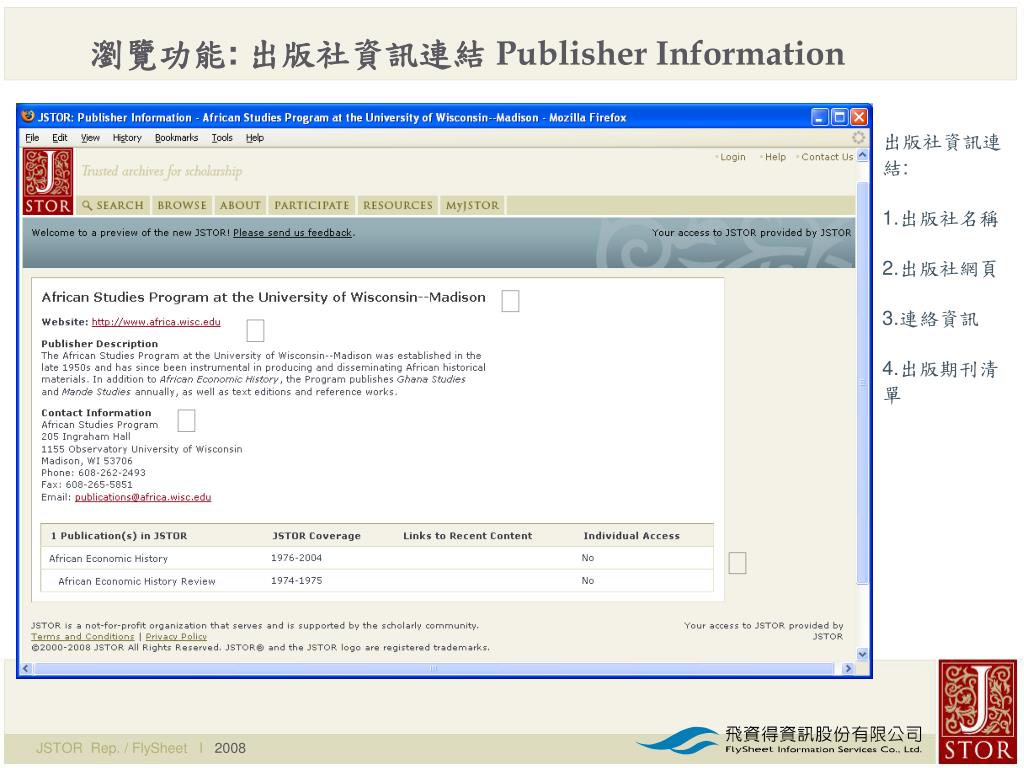Click the horizontal scrollbar right arrow
This screenshot has width=1024, height=768.
click(848, 668)
